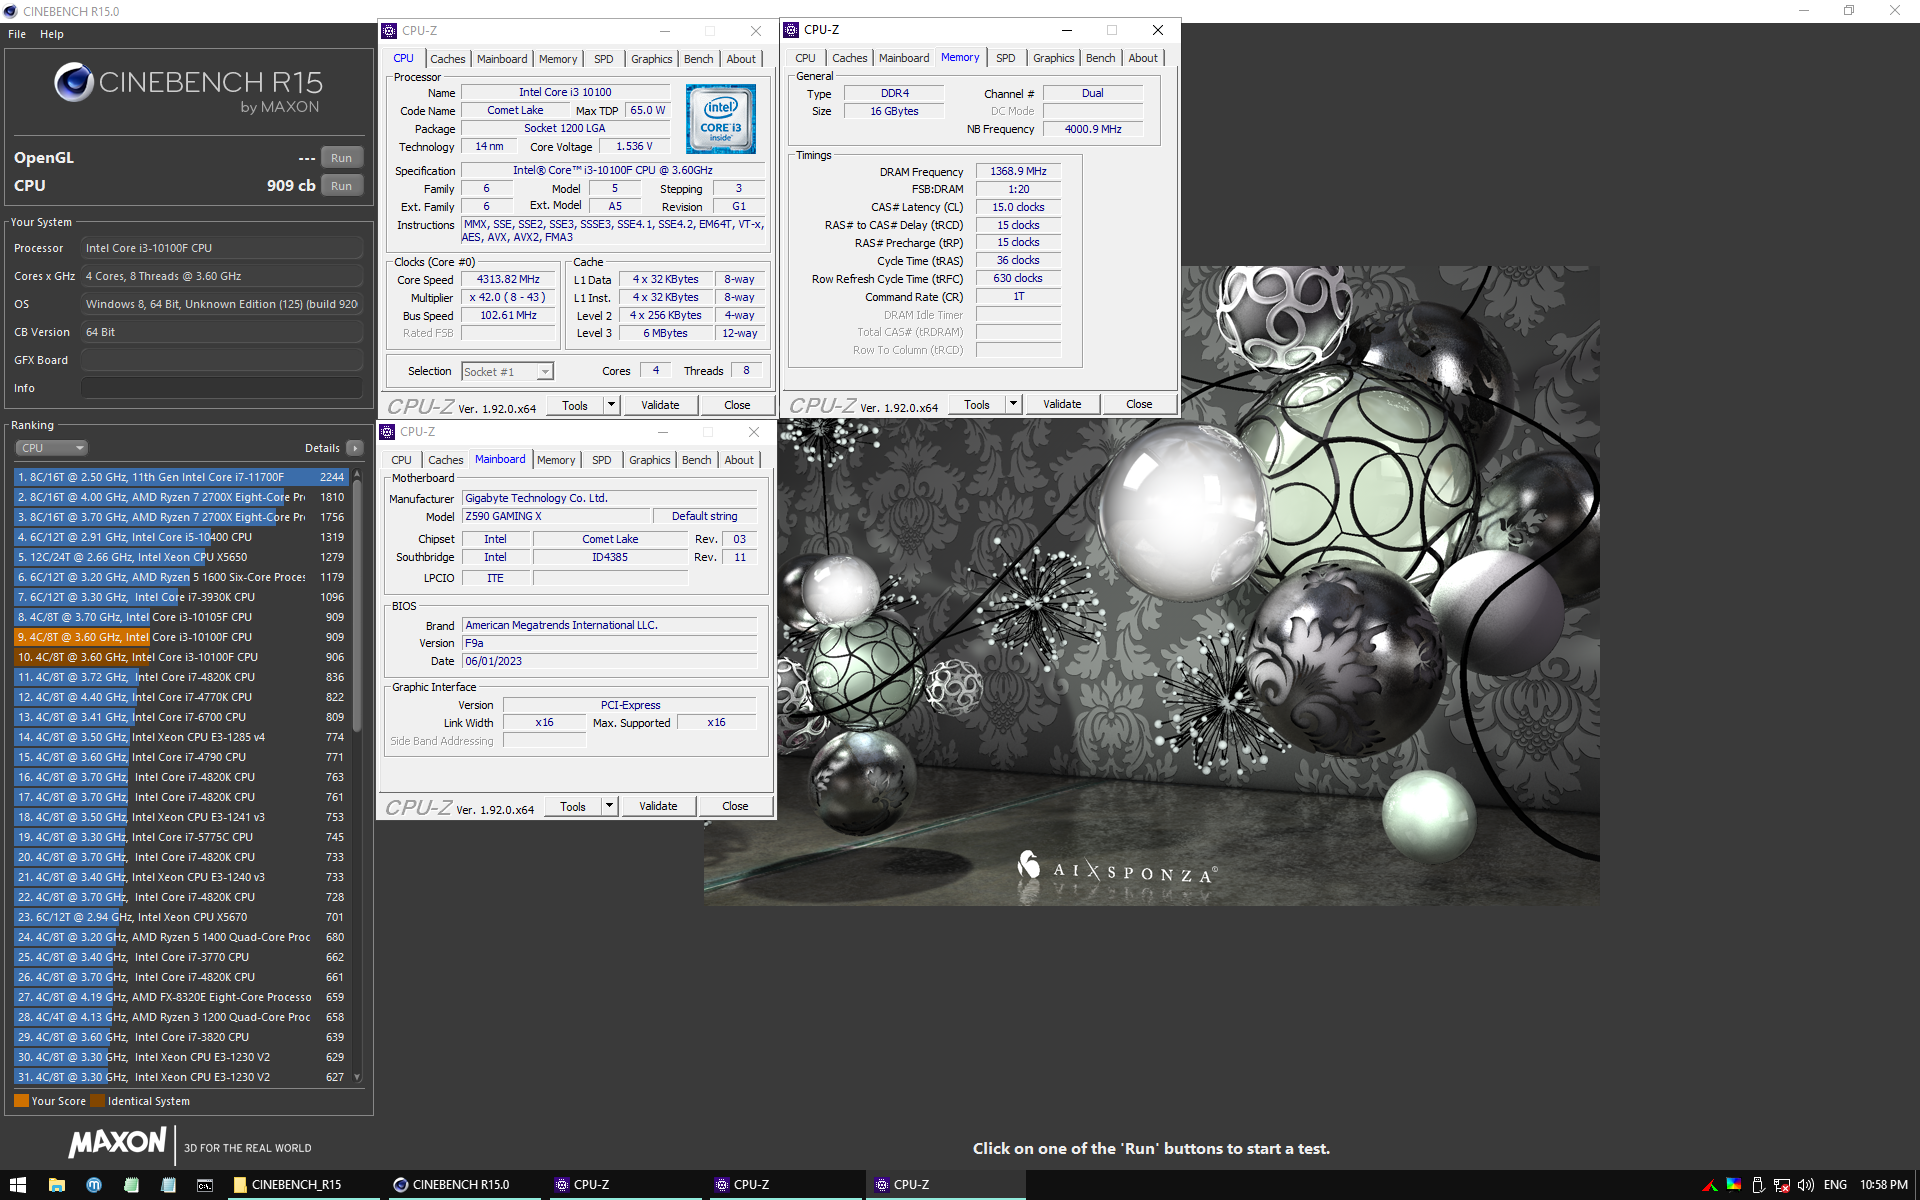Click the empty Info input field
1920x1200 pixels.
tap(222, 388)
